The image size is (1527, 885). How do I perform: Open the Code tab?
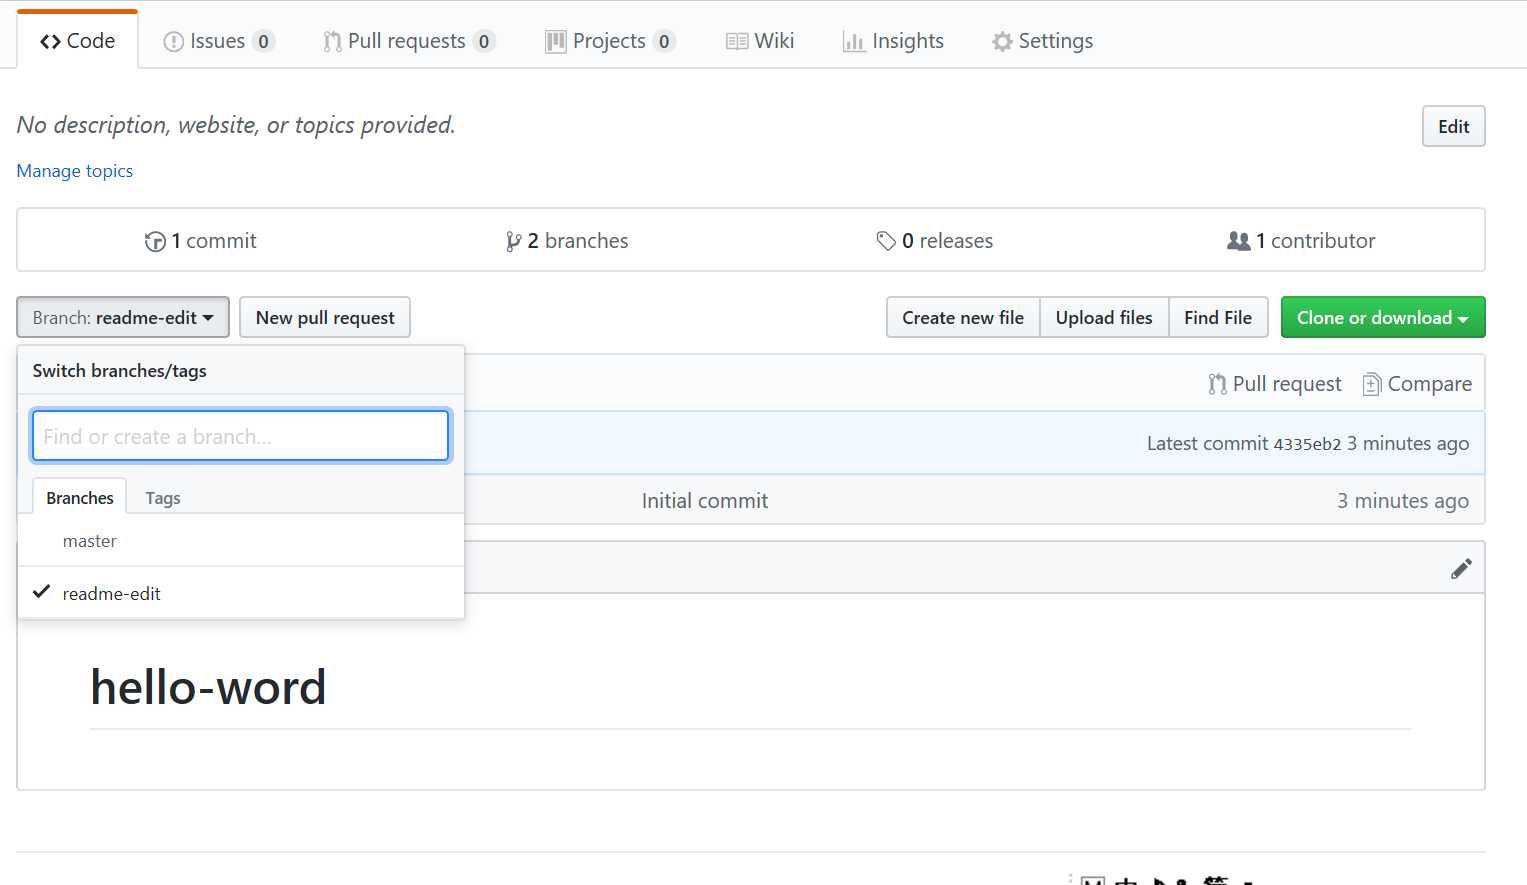(77, 41)
